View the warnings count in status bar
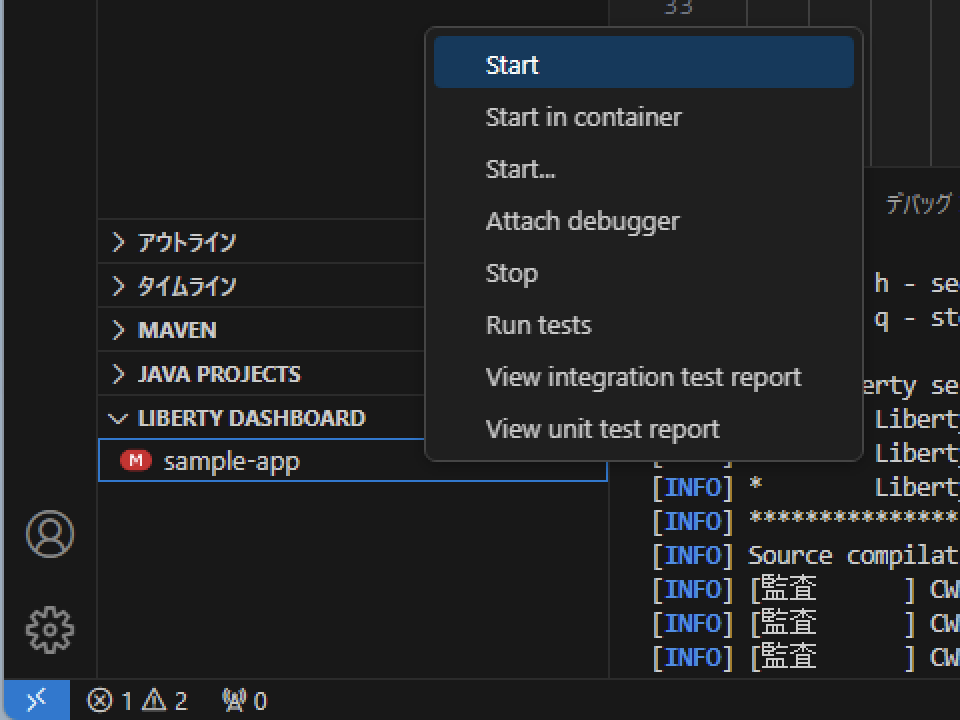960x720 pixels. click(170, 701)
